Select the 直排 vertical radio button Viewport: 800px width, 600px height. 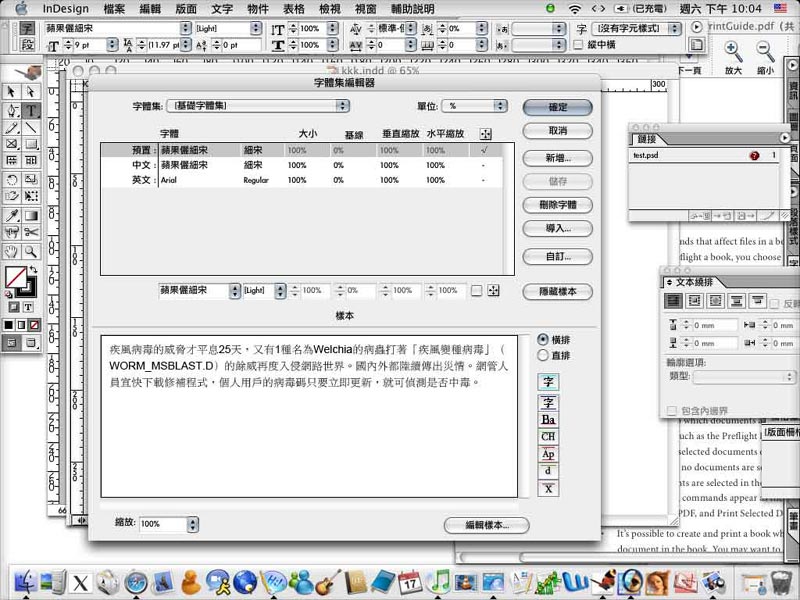tap(543, 354)
